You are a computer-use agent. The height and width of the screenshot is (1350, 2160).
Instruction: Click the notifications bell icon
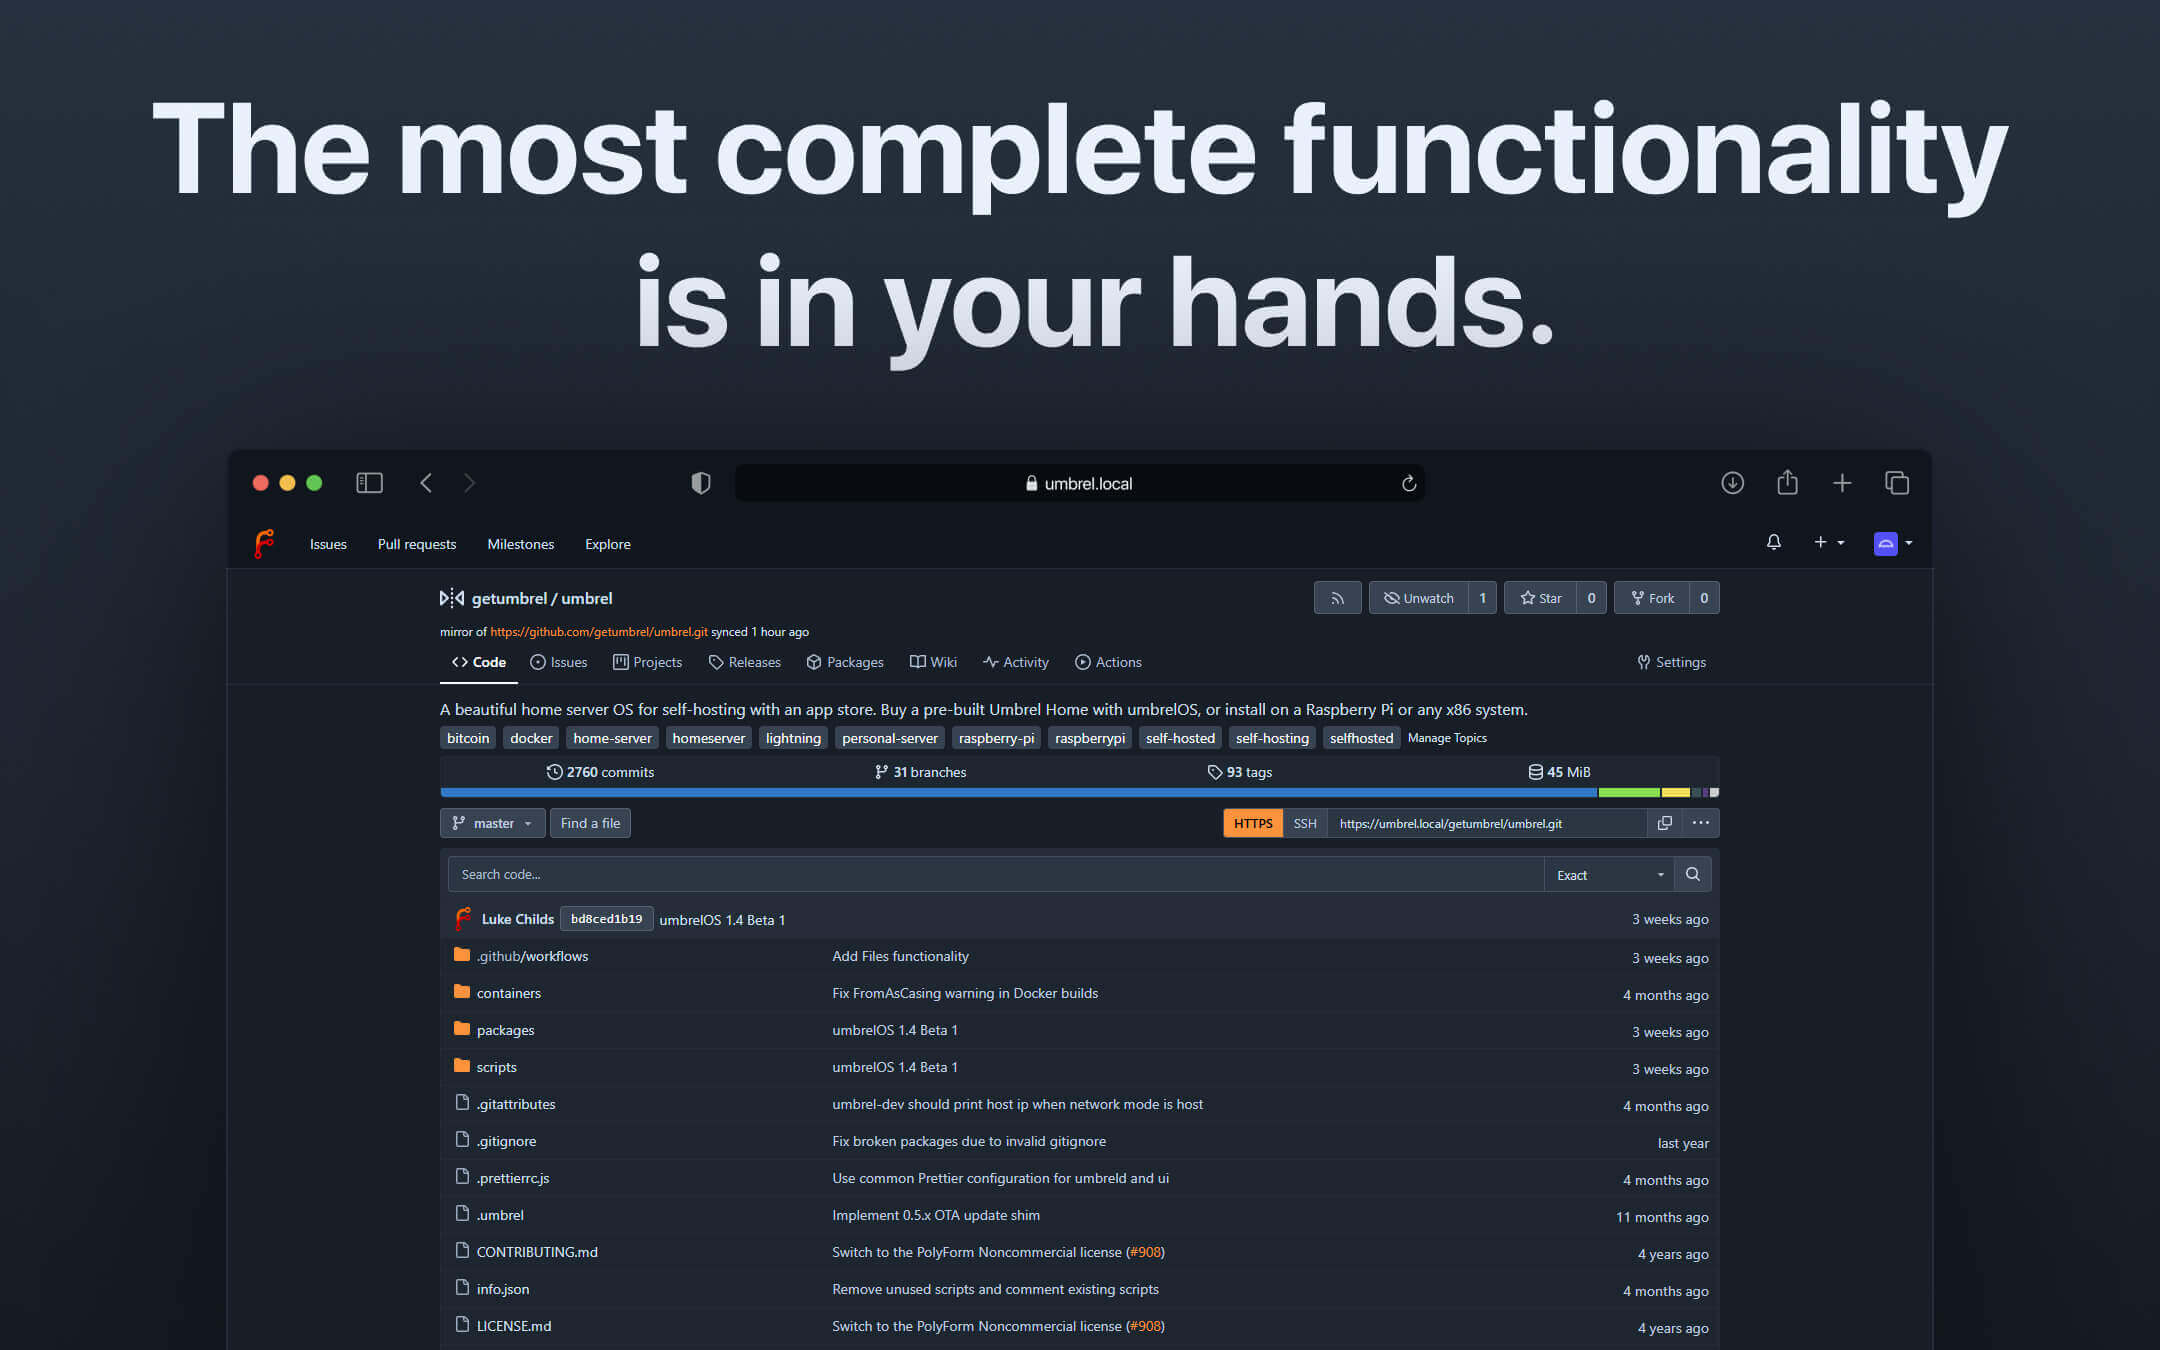(1773, 542)
